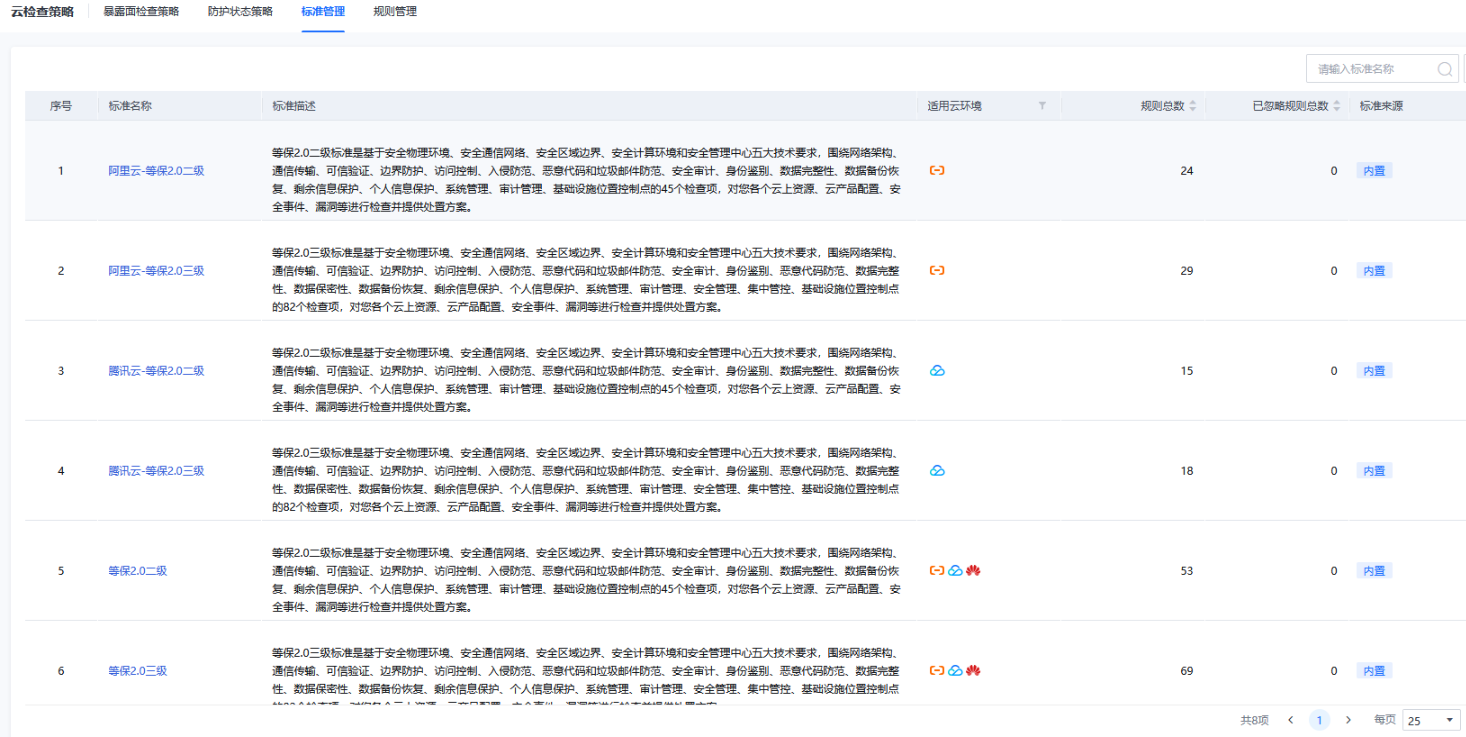Click the Alibaba Cloud icon in 阿里云-等保2.0二级 row
1466x737 pixels.
pos(937,171)
